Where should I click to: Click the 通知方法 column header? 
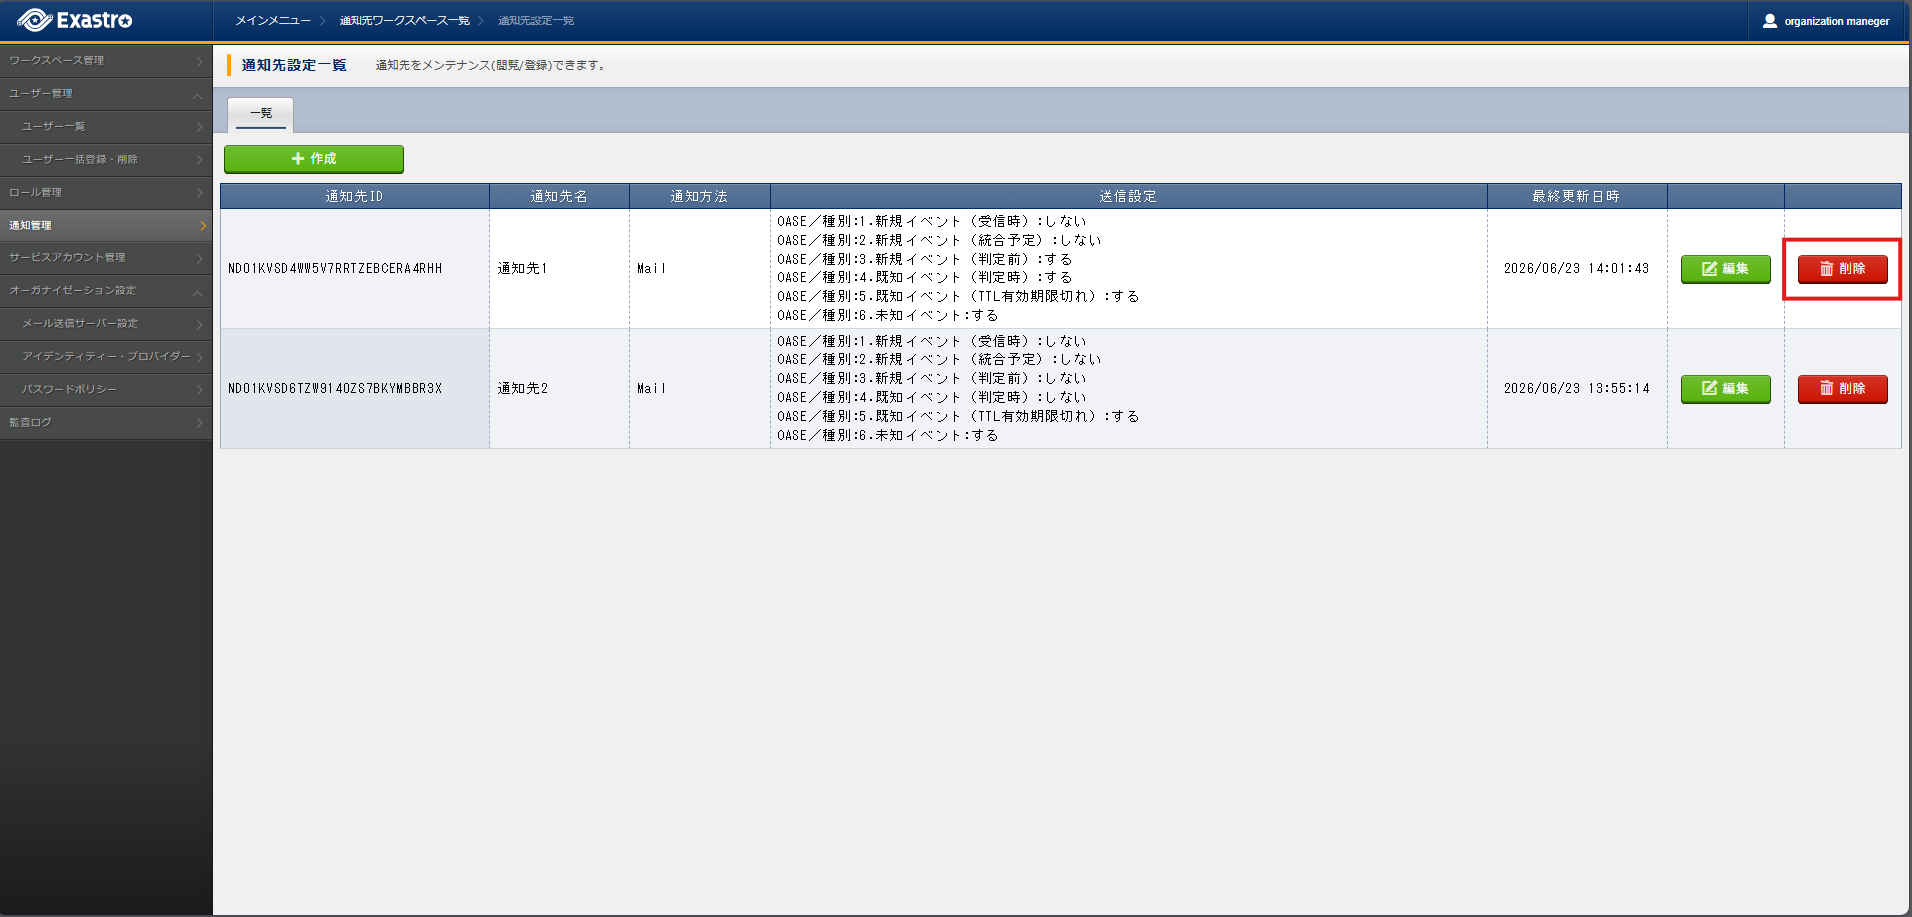(699, 196)
